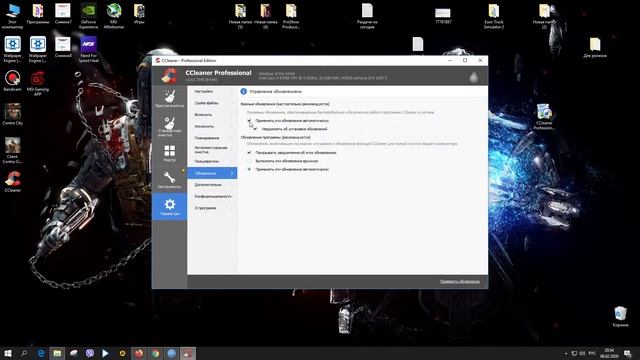The width and height of the screenshot is (640, 360).
Task: Open the Планирование settings page
Action: coord(212,138)
